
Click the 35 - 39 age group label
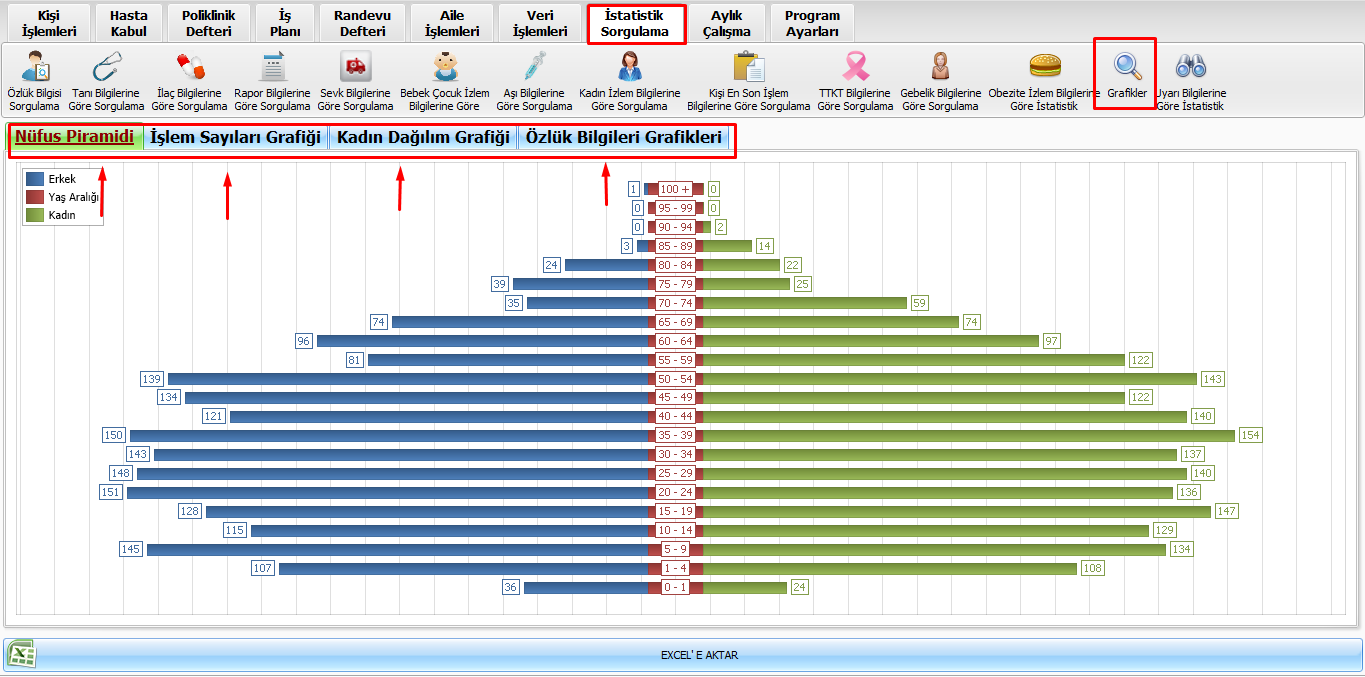[676, 435]
